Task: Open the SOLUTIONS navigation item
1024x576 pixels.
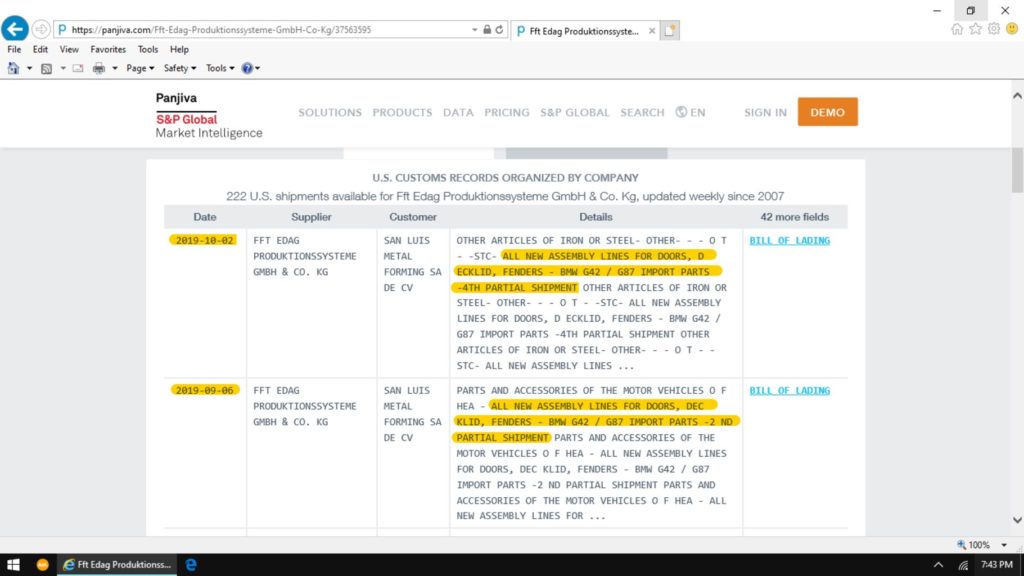Action: pos(330,112)
